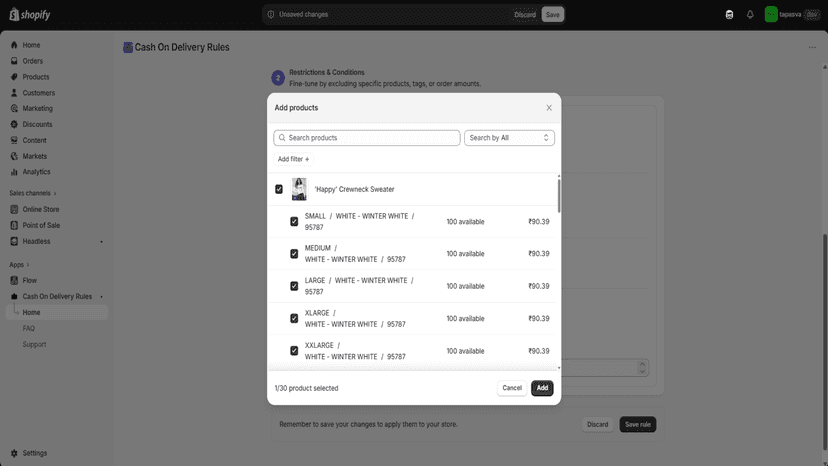
Task: Click the 'Unsaved changes' label
Action: point(304,14)
